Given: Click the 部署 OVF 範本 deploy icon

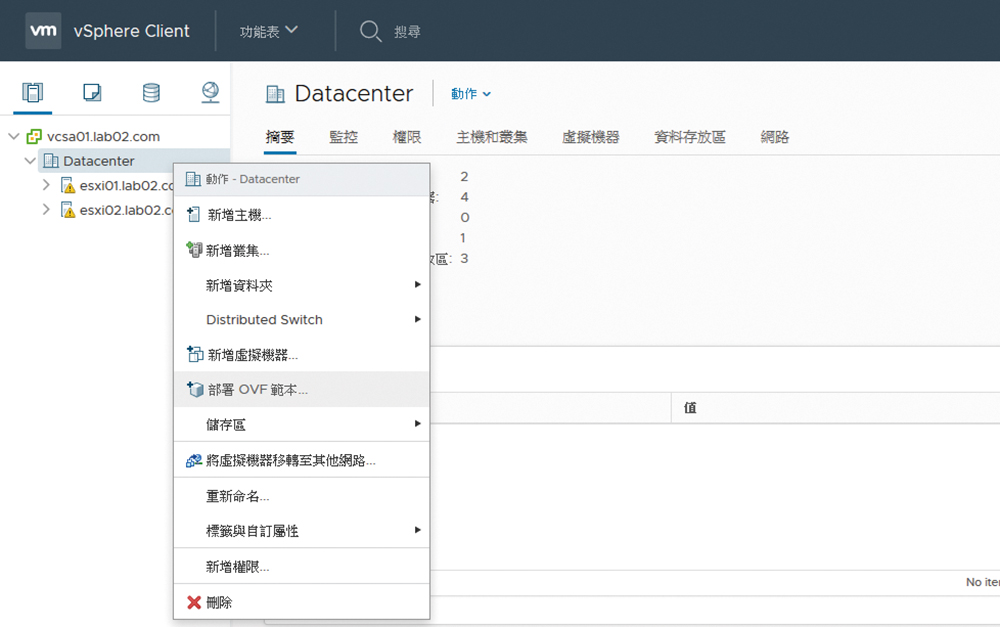Looking at the screenshot, I should (195, 389).
